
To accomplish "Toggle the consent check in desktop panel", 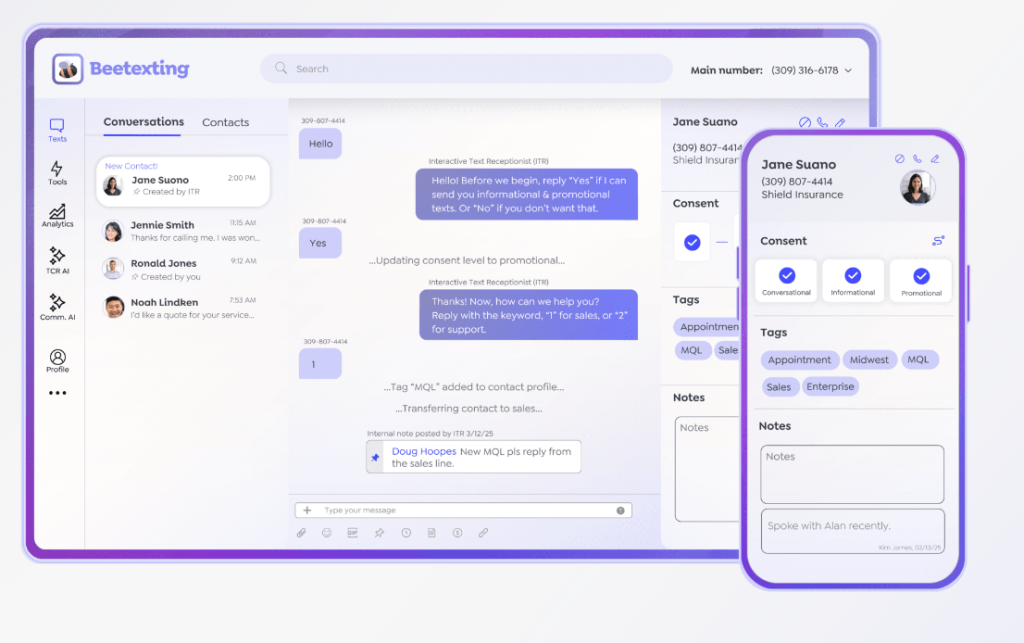I will (x=692, y=243).
